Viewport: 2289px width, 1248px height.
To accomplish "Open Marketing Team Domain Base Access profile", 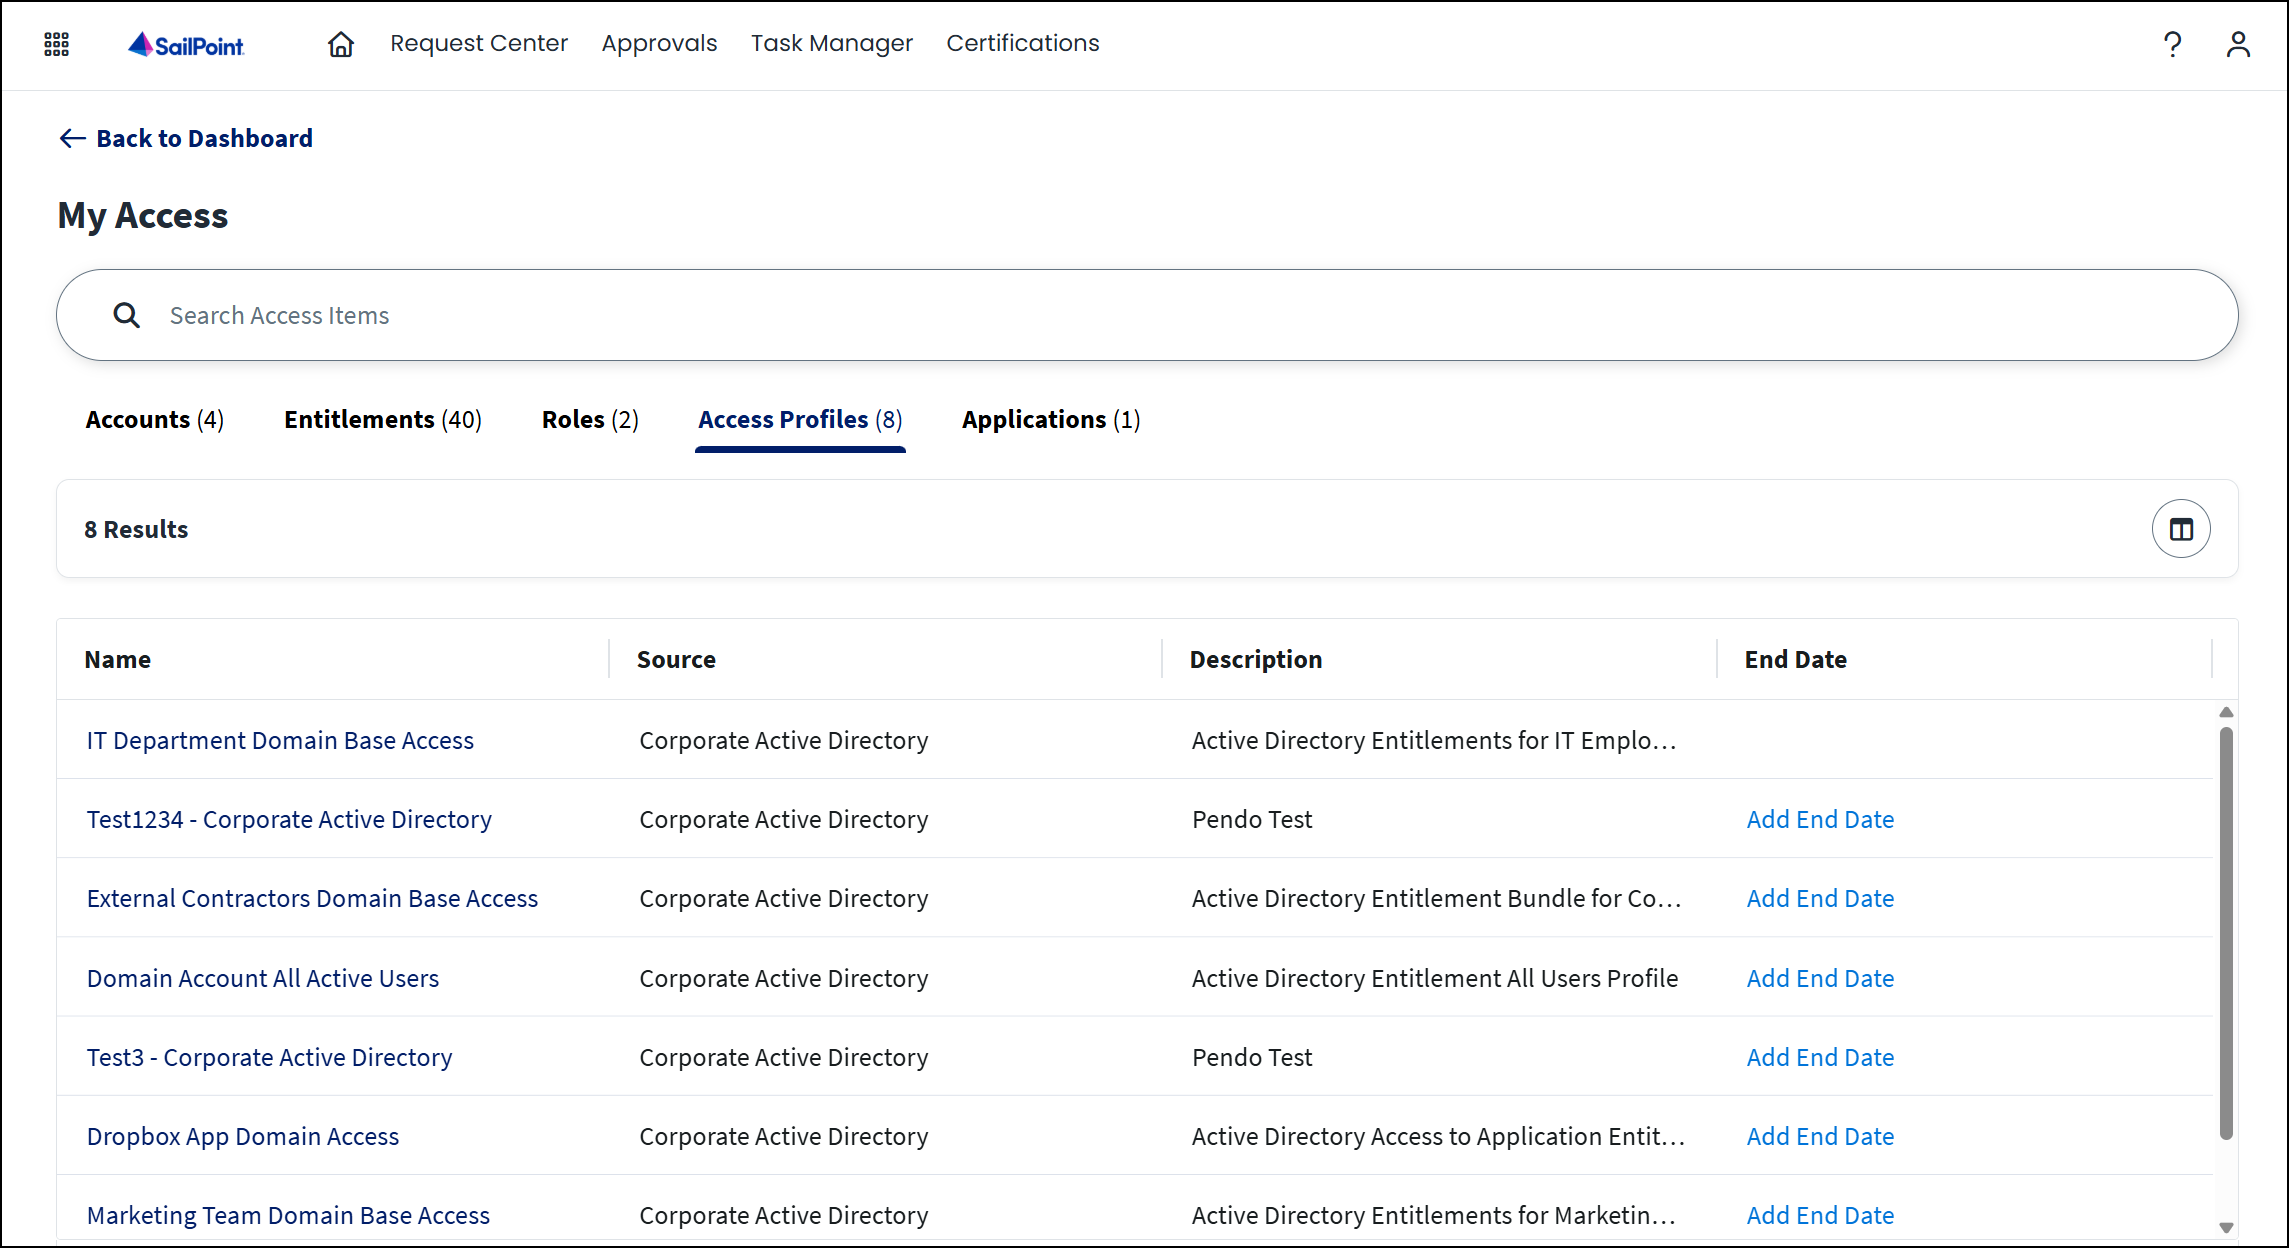I will 288,1214.
